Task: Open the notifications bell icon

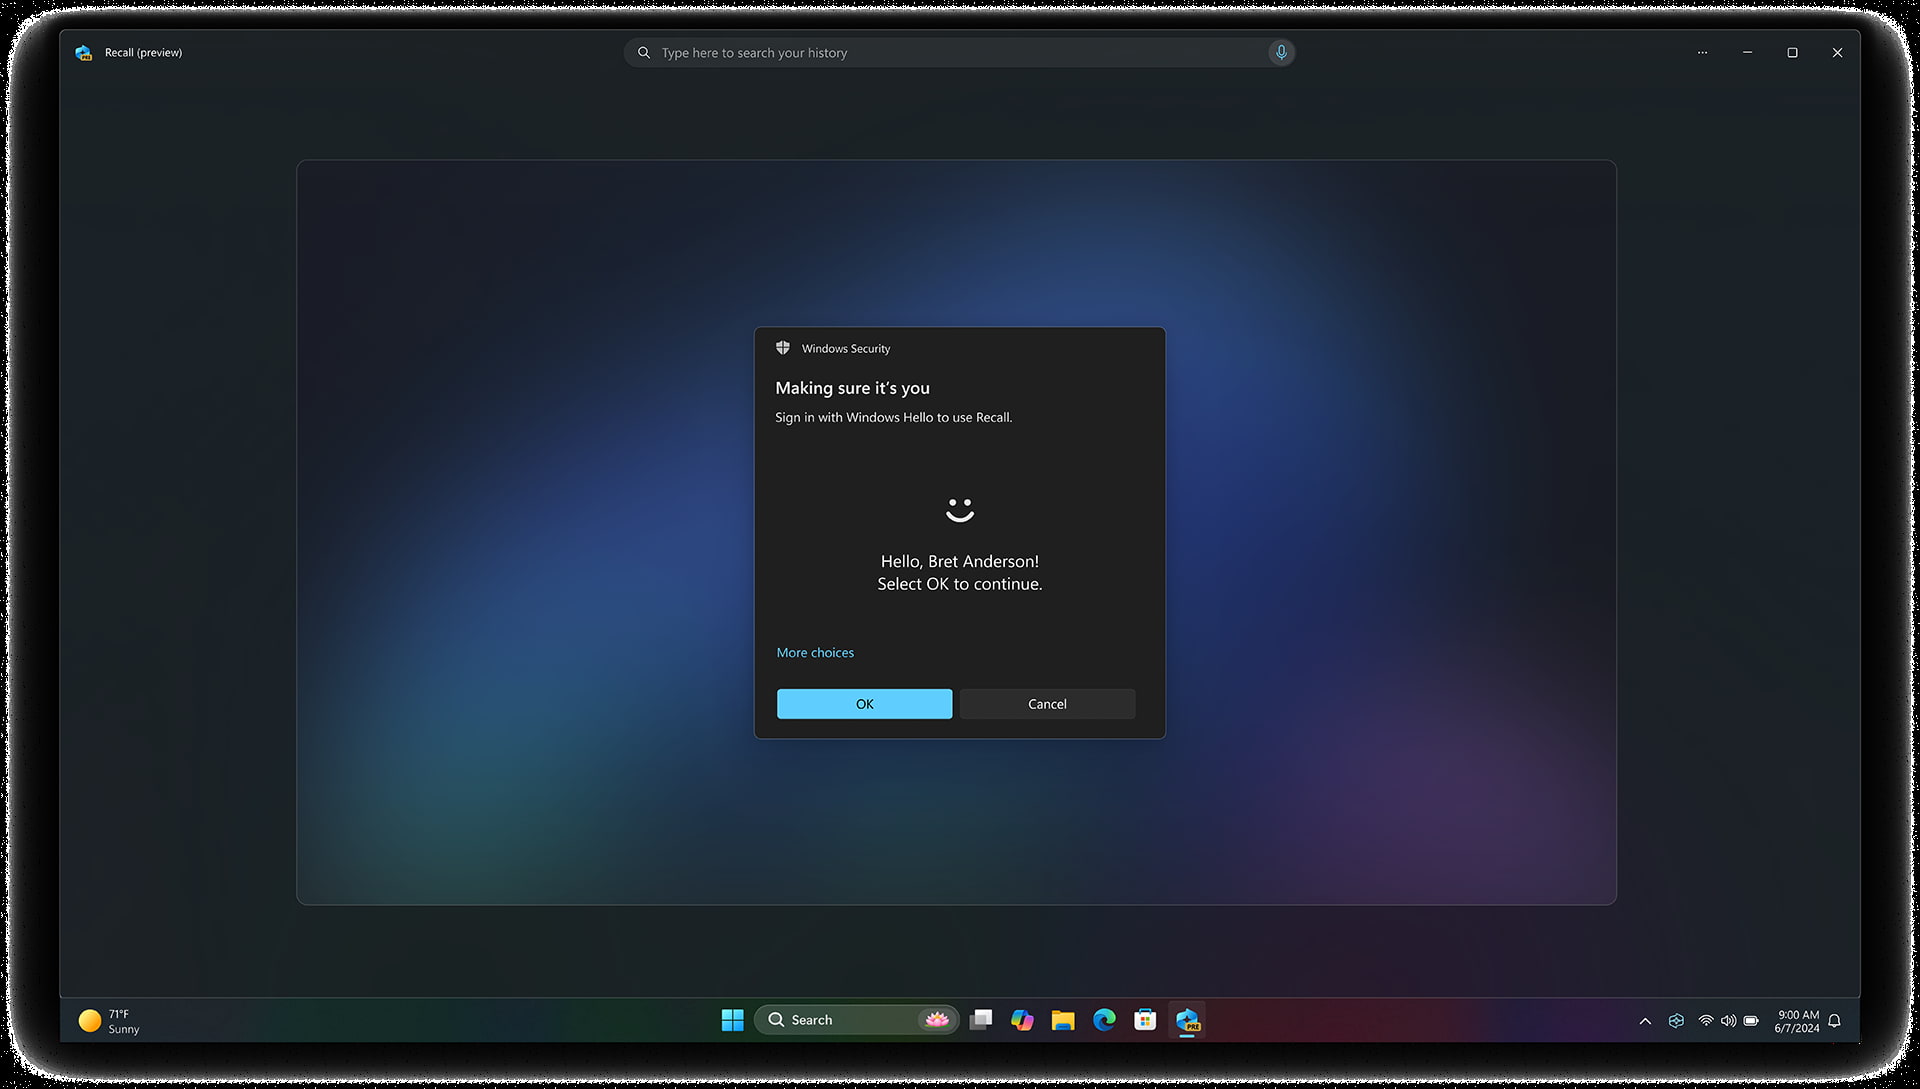Action: pyautogui.click(x=1835, y=1021)
